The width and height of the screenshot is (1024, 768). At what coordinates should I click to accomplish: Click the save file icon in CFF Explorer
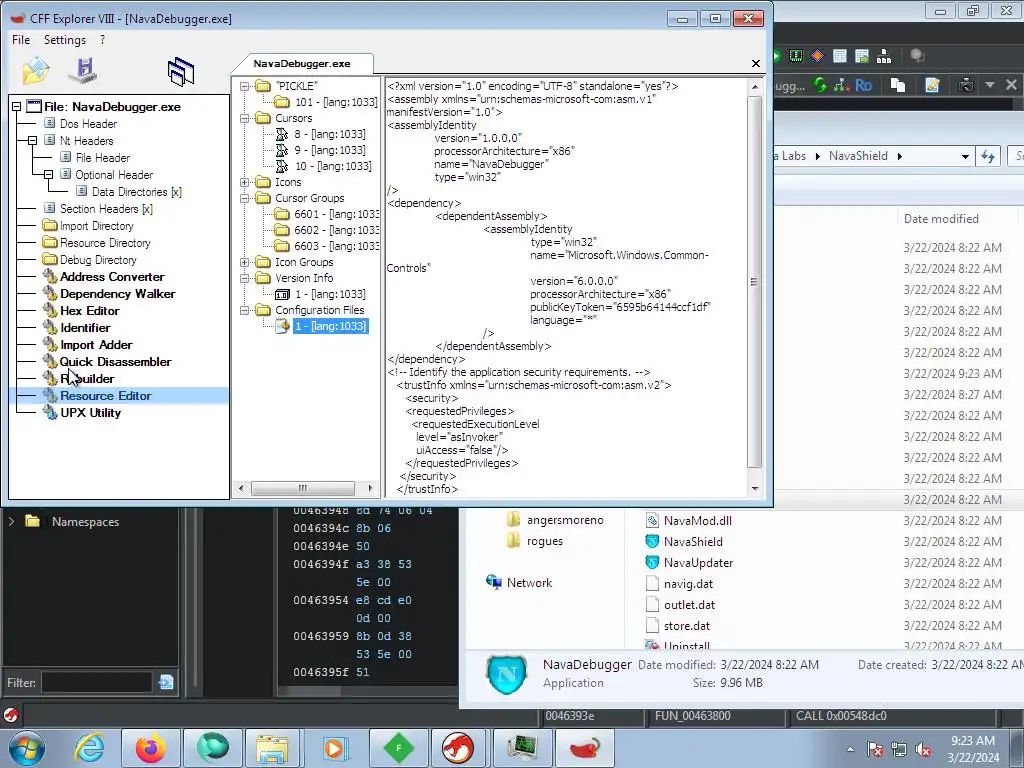click(x=85, y=71)
